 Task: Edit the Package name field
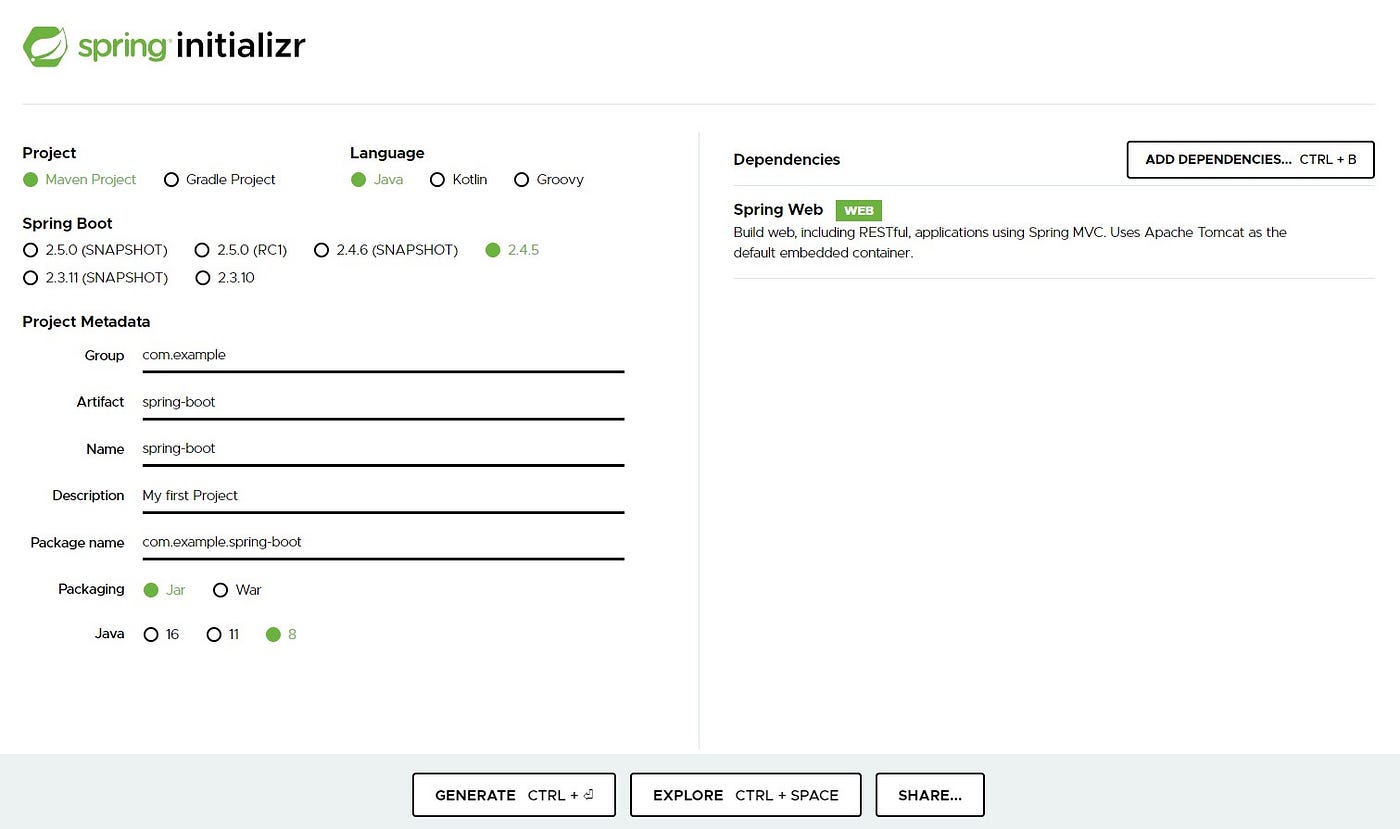383,543
